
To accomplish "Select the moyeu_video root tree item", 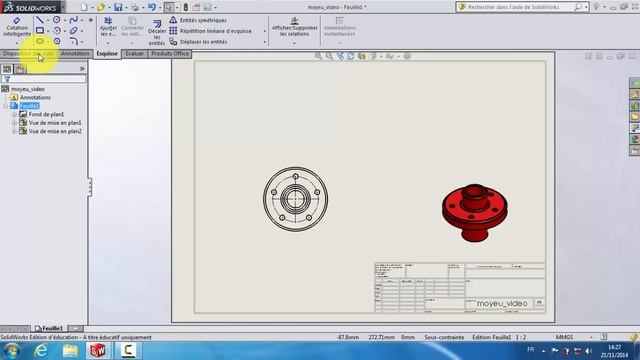I will [23, 89].
